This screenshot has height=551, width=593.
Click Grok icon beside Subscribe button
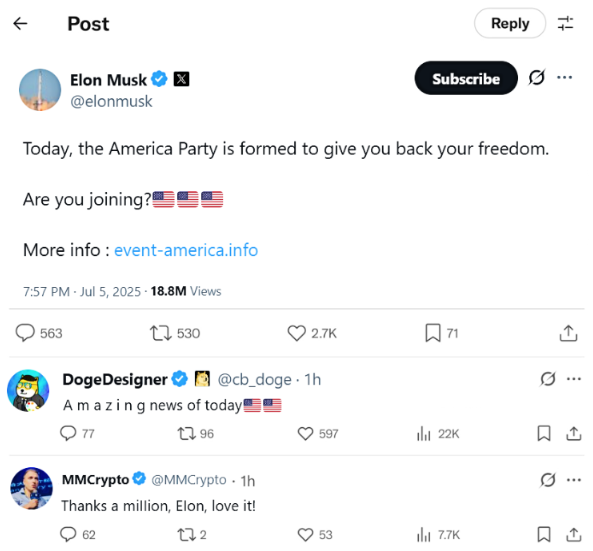537,77
